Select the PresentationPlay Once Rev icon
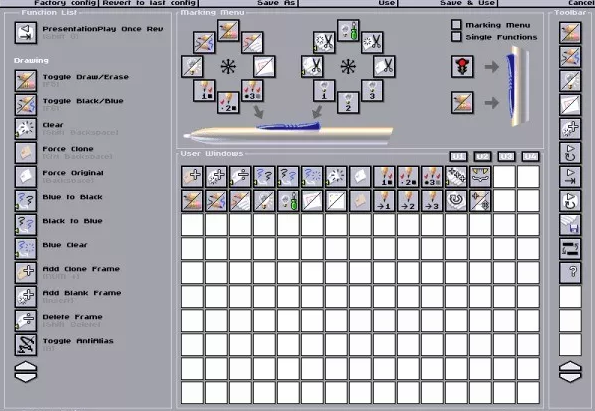This screenshot has height=411, width=595. click(x=26, y=33)
